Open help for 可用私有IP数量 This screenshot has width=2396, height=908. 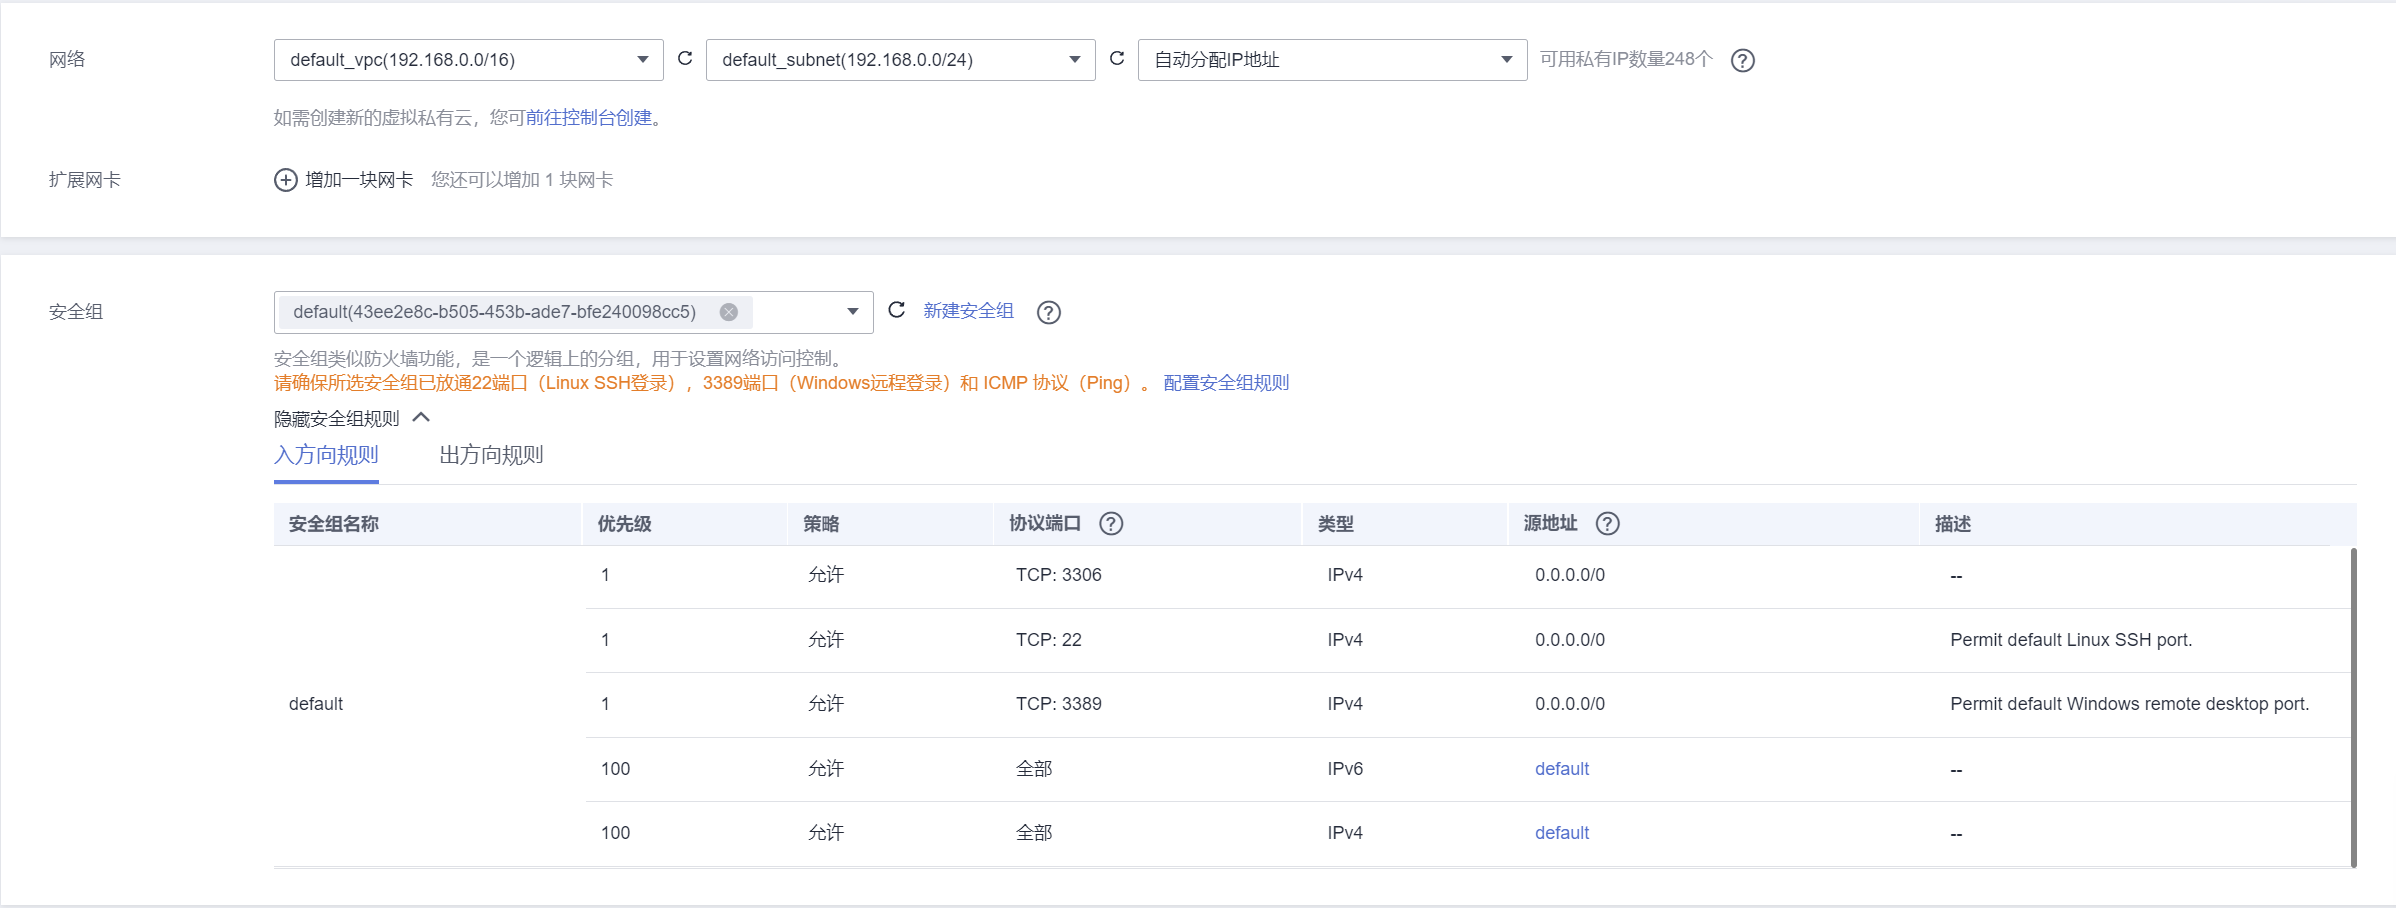[x=1743, y=60]
